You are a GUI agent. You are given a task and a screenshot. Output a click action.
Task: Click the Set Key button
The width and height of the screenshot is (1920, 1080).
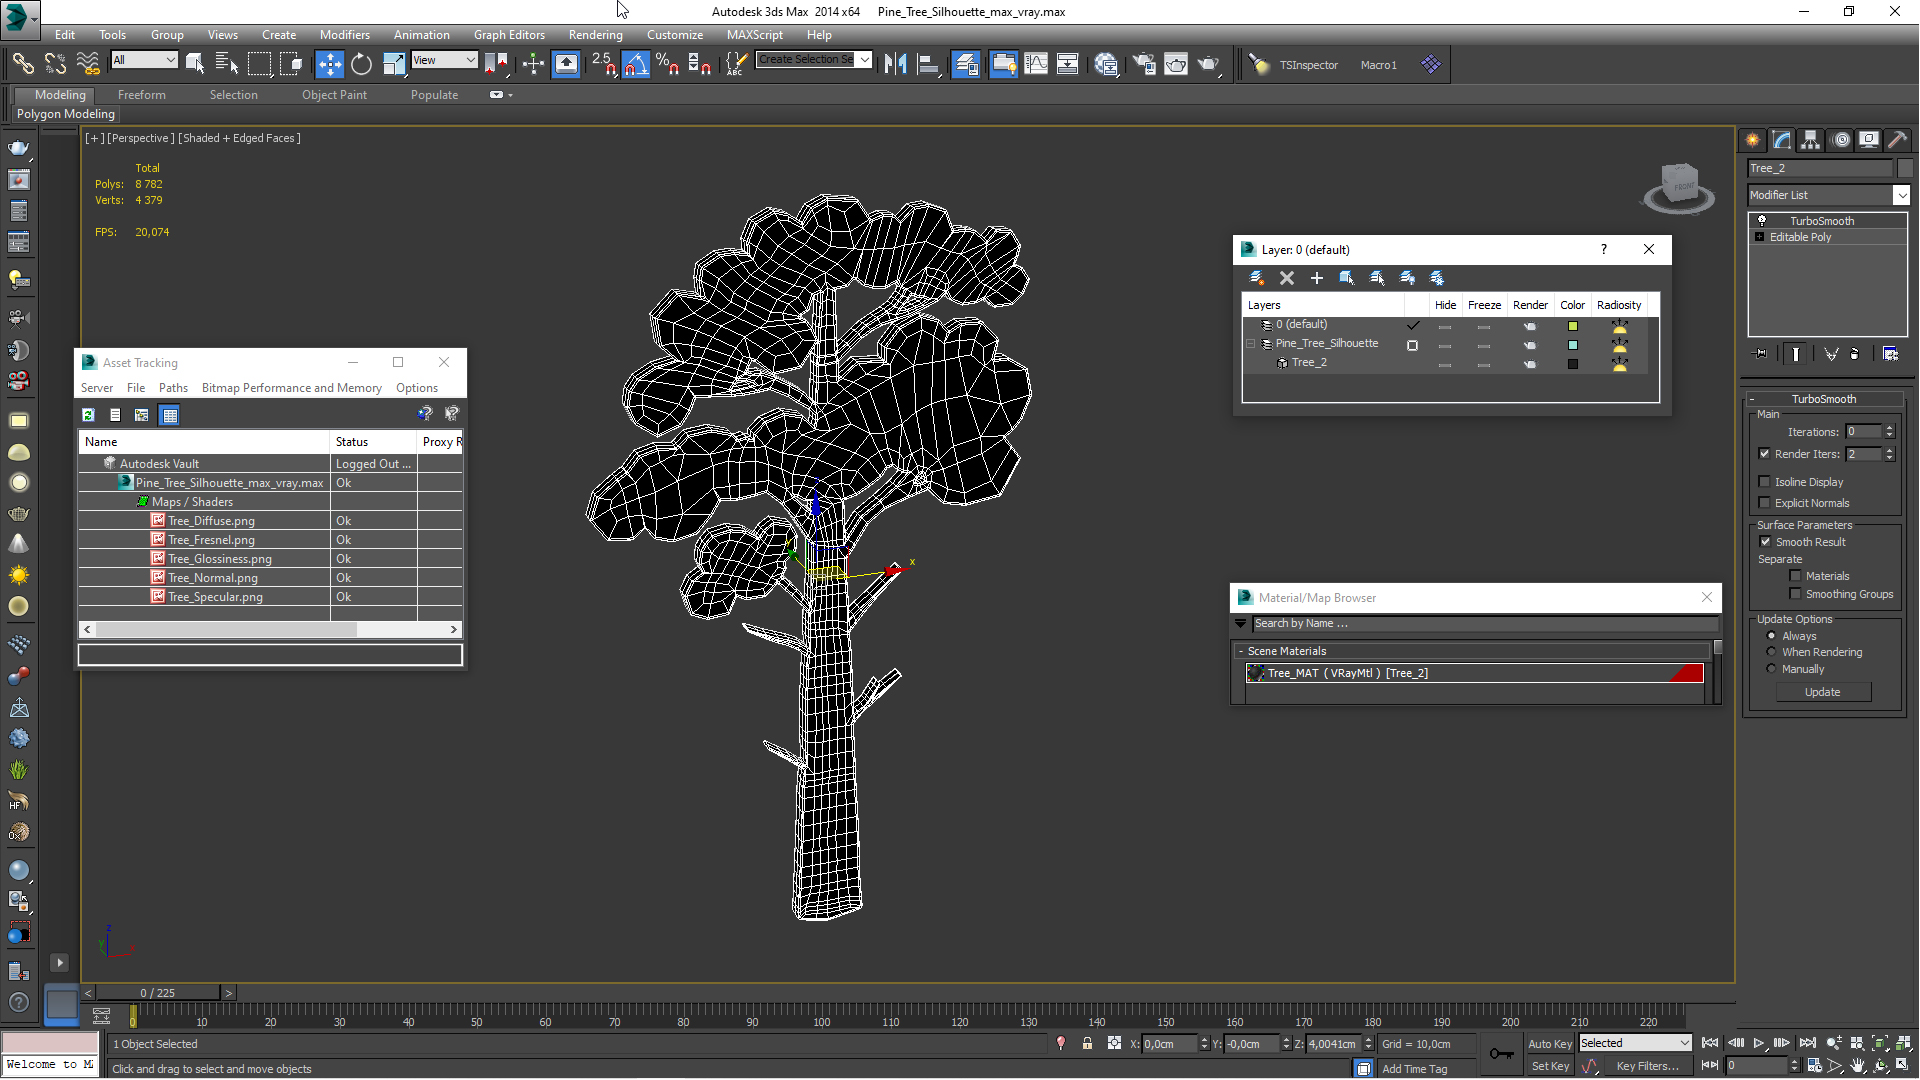coord(1550,1066)
